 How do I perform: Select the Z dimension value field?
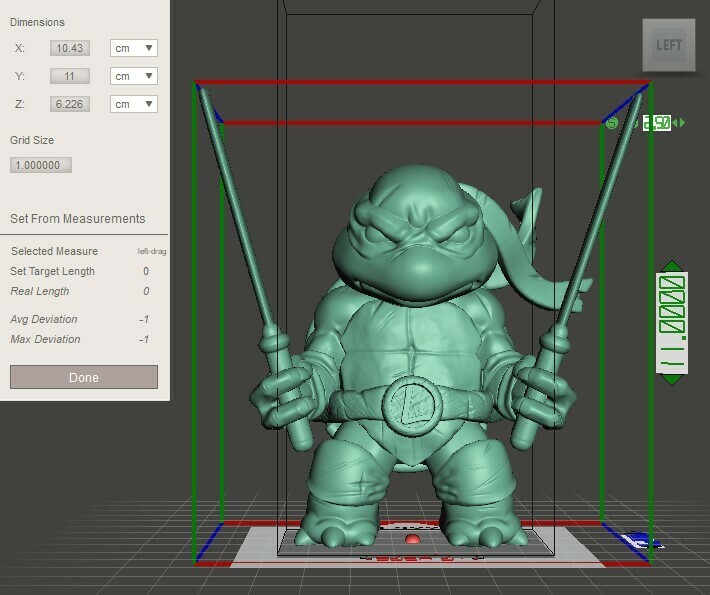click(70, 104)
